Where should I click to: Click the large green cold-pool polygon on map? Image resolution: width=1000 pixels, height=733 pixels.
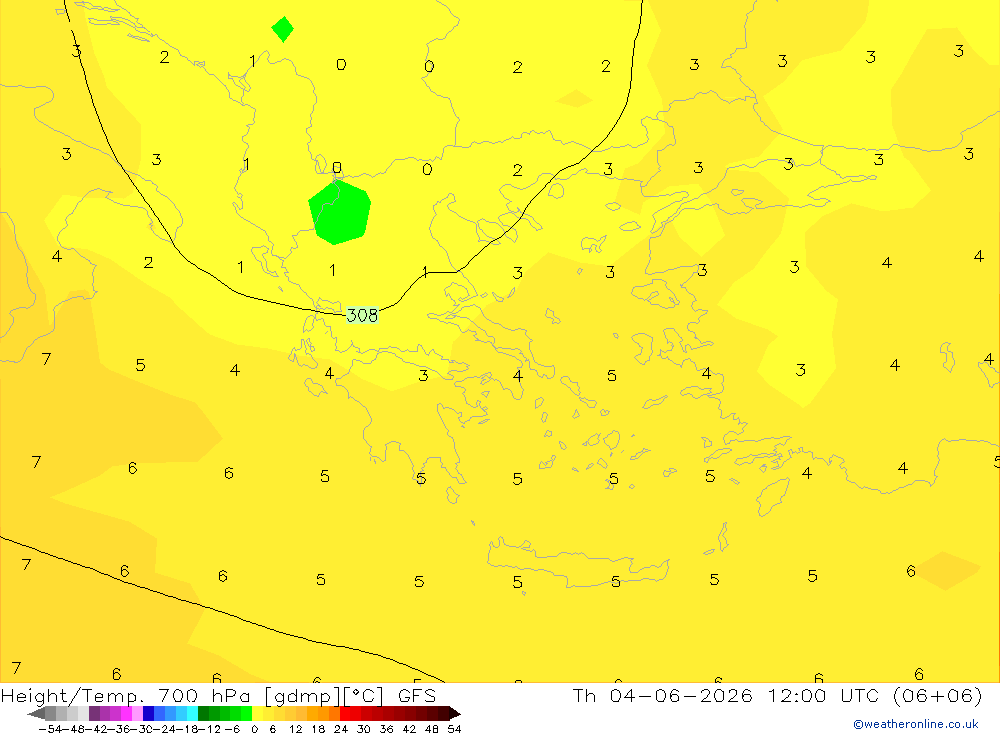coord(339,212)
